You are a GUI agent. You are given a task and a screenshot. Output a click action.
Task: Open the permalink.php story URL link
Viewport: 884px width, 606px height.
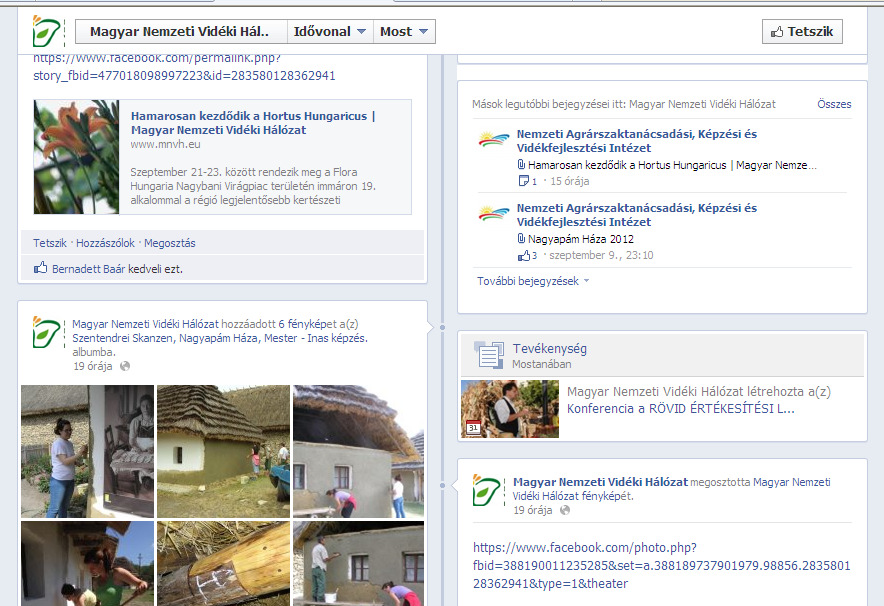coord(184,67)
